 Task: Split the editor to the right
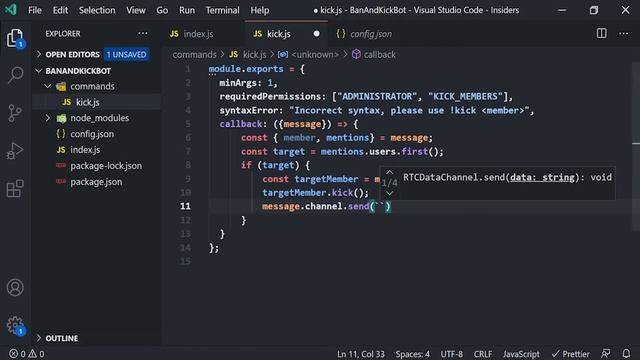601,33
